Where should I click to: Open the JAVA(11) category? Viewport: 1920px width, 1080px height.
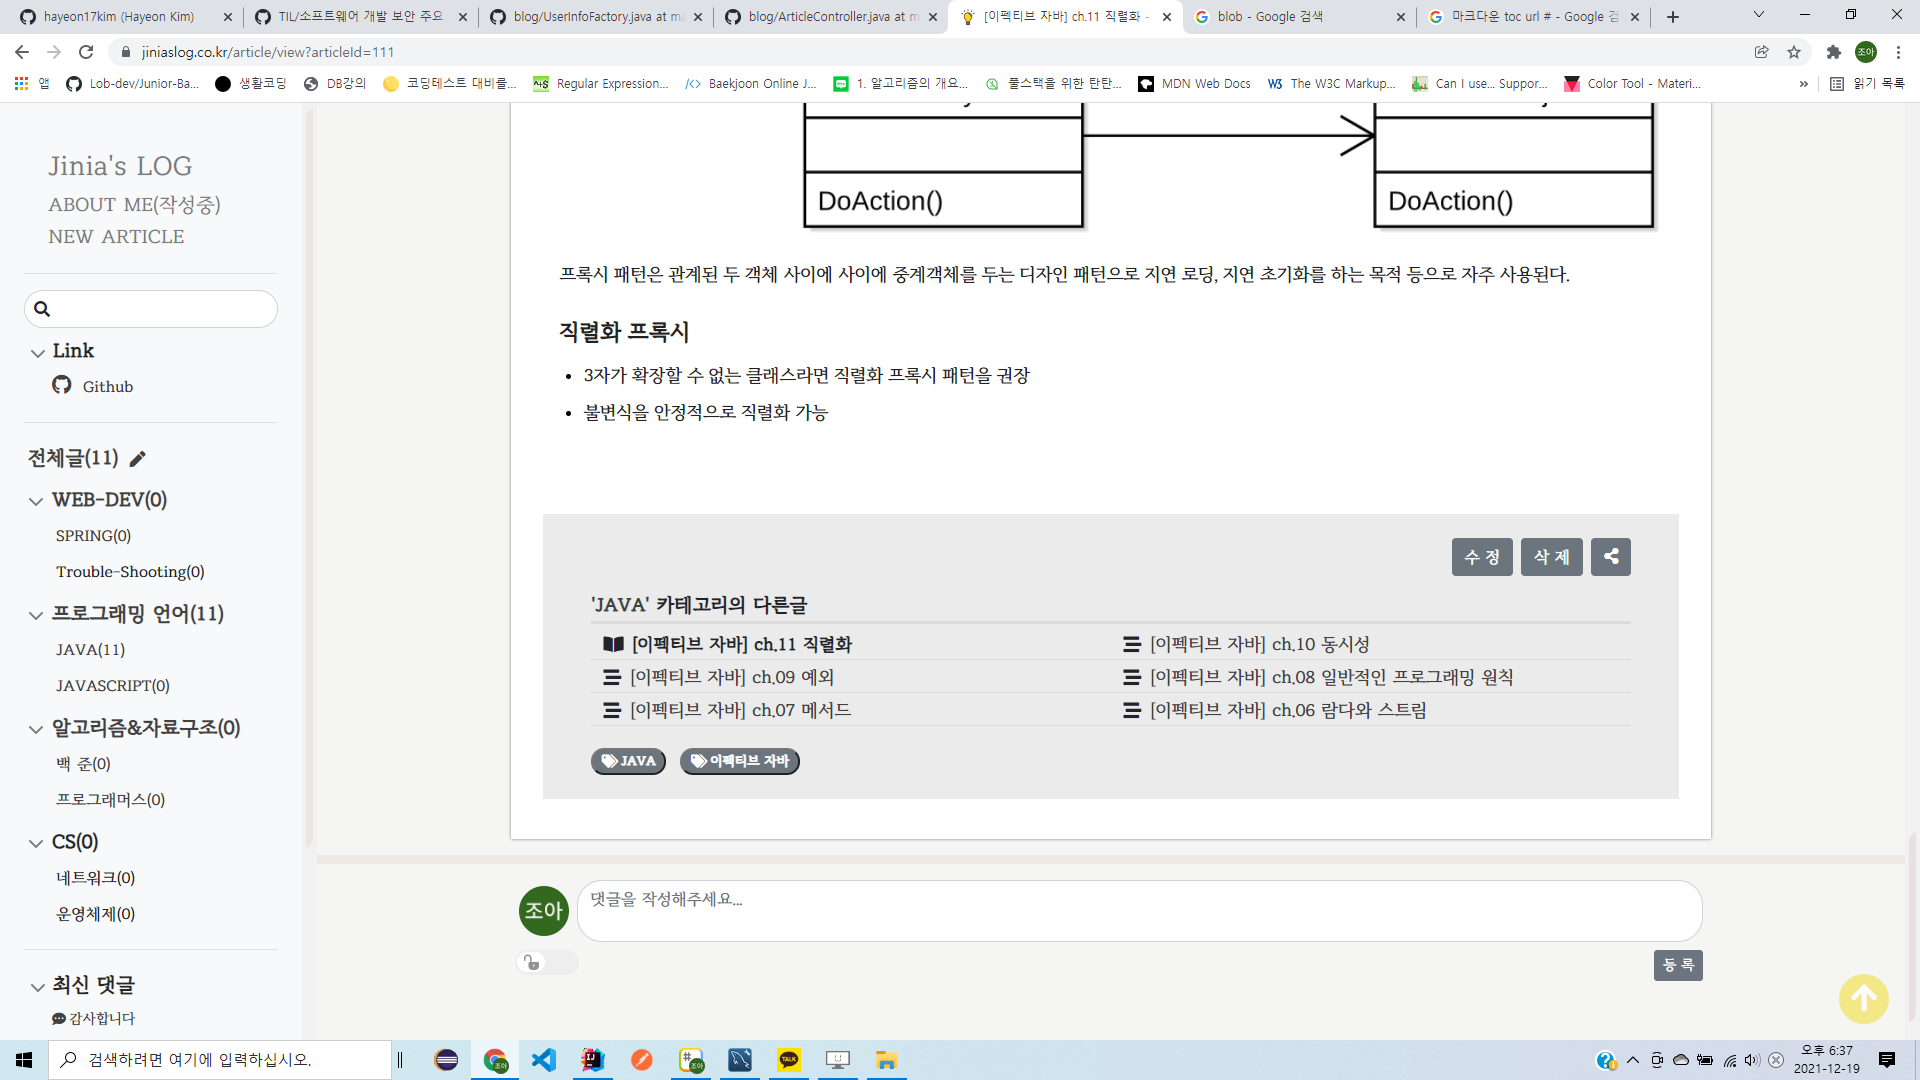click(x=90, y=650)
